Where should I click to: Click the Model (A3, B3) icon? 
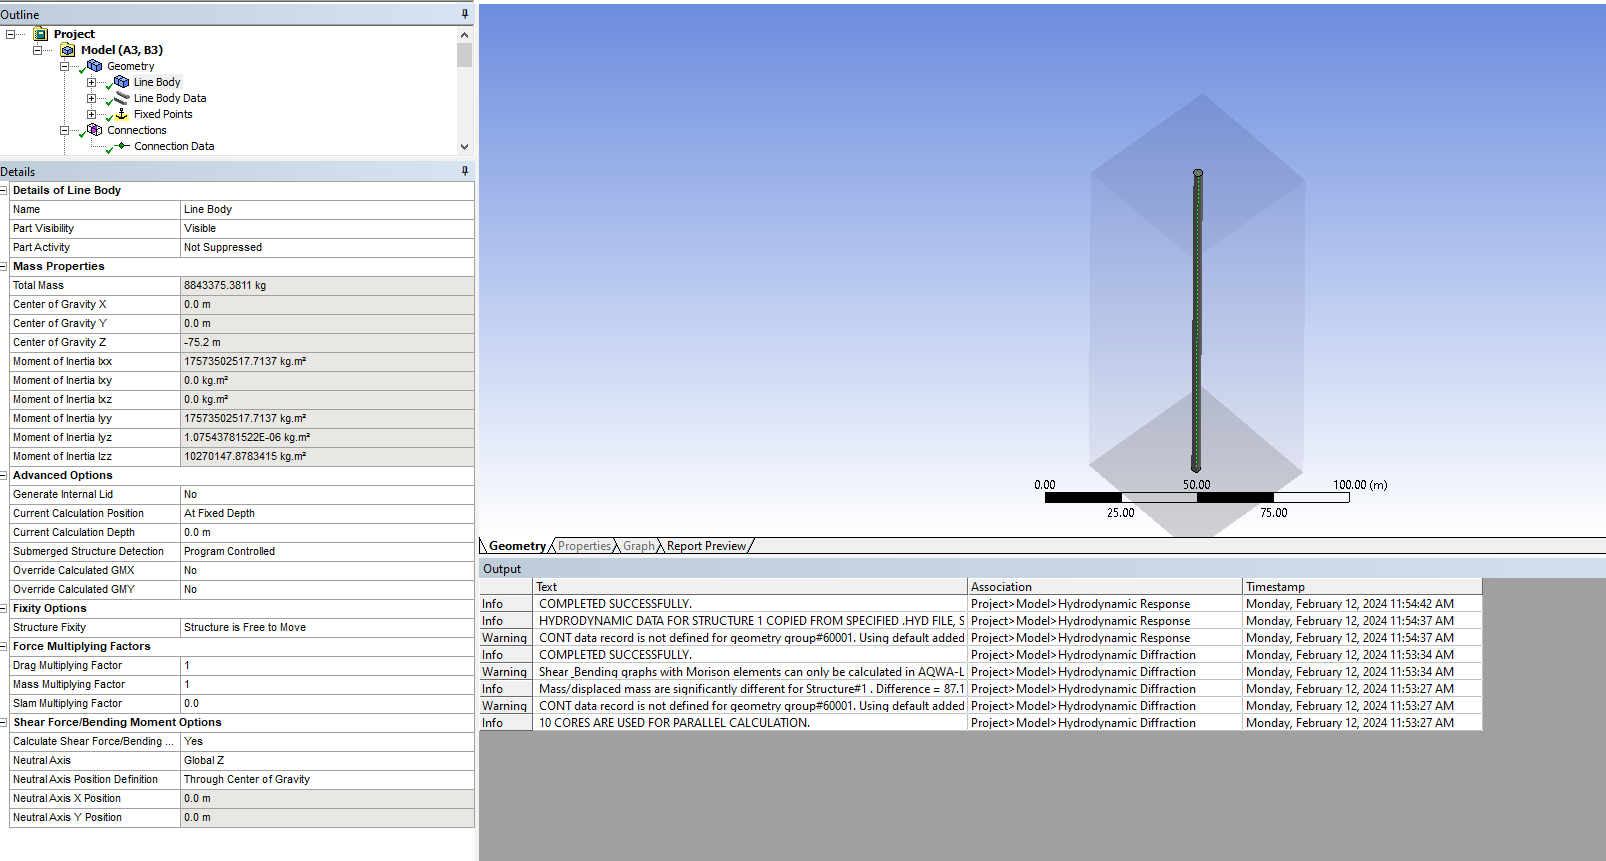pyautogui.click(x=68, y=50)
